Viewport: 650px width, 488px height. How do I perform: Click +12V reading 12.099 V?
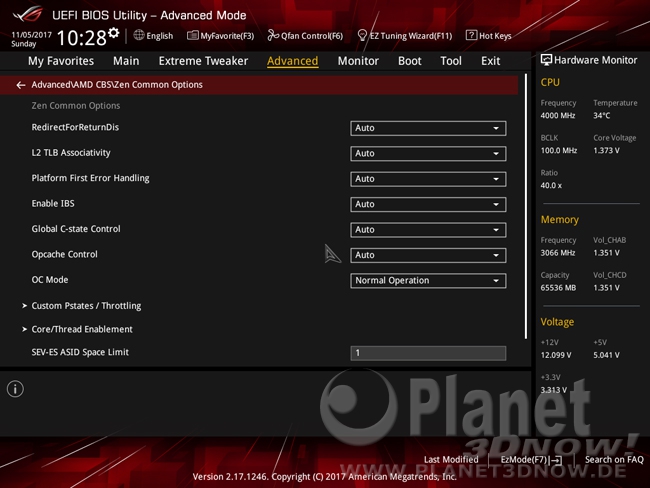pyautogui.click(x=556, y=355)
